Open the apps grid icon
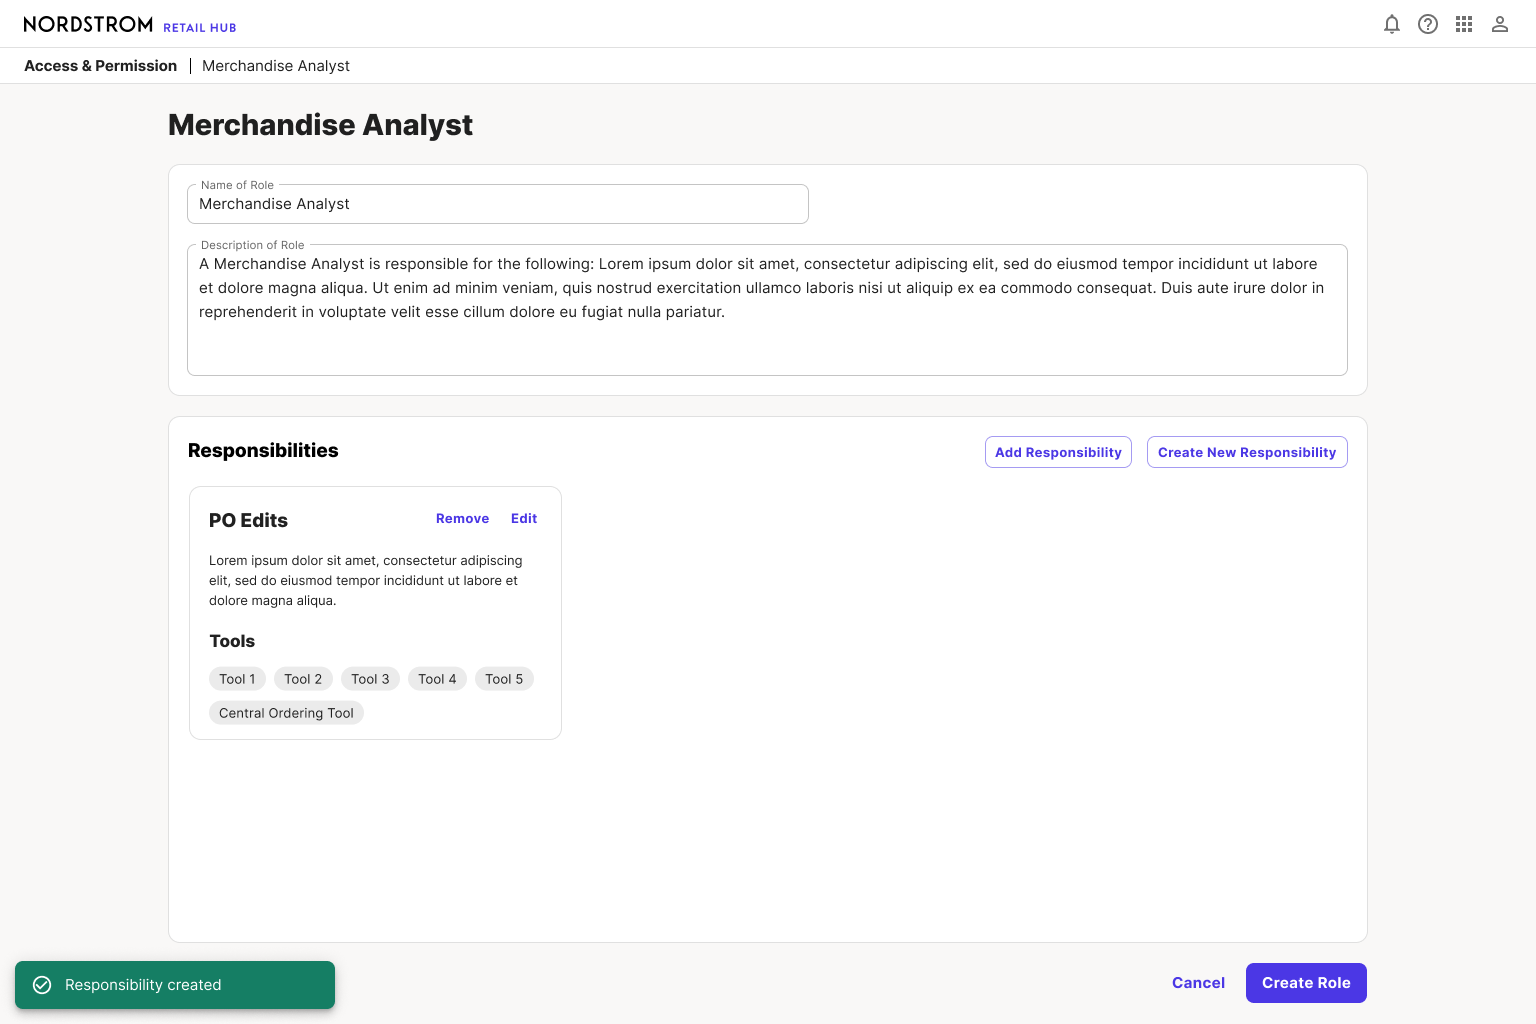 [x=1464, y=24]
